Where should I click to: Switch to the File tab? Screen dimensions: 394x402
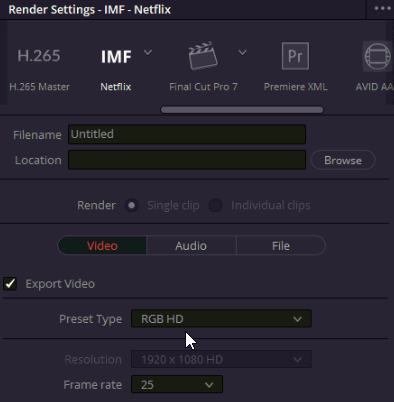coord(281,246)
